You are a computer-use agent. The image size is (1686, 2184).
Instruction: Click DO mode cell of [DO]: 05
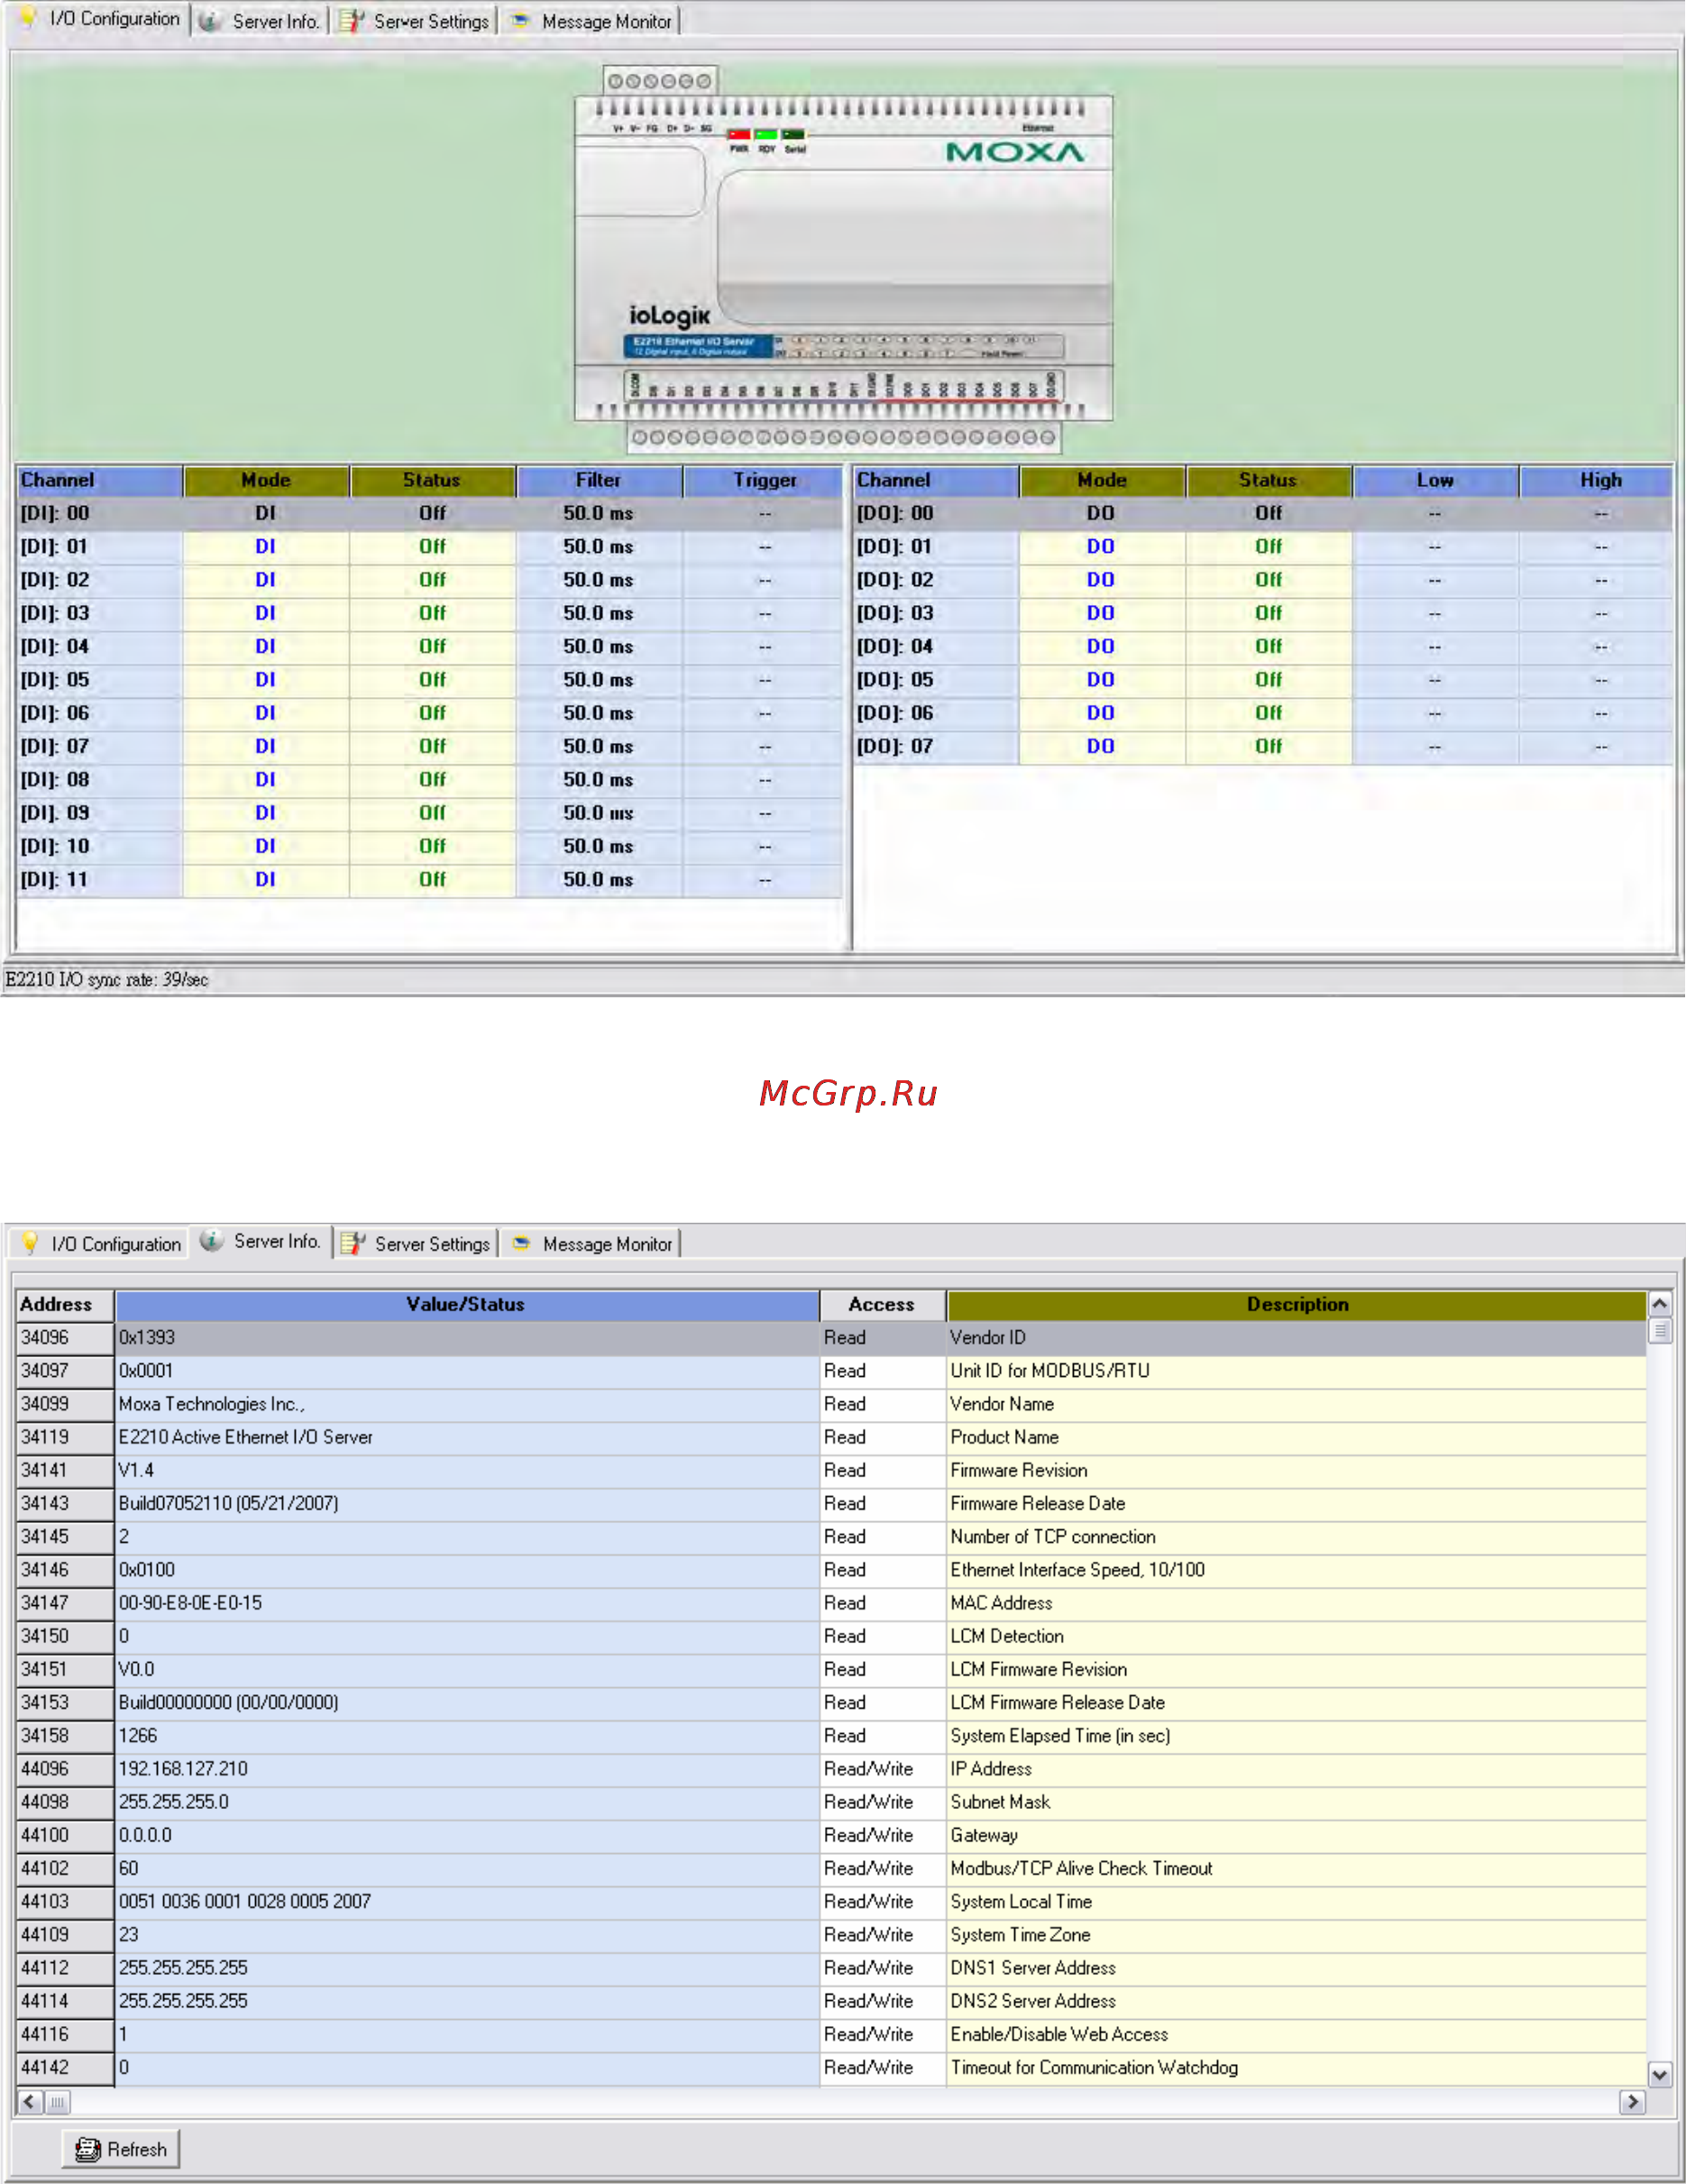click(1101, 680)
